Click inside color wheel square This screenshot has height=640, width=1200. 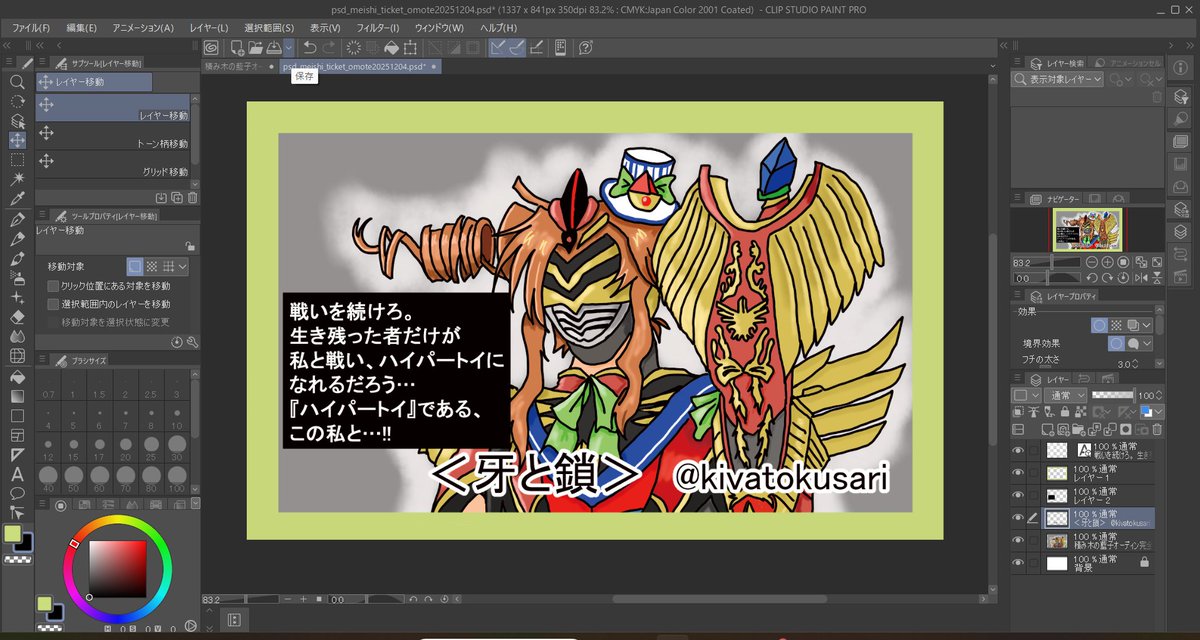(118, 569)
